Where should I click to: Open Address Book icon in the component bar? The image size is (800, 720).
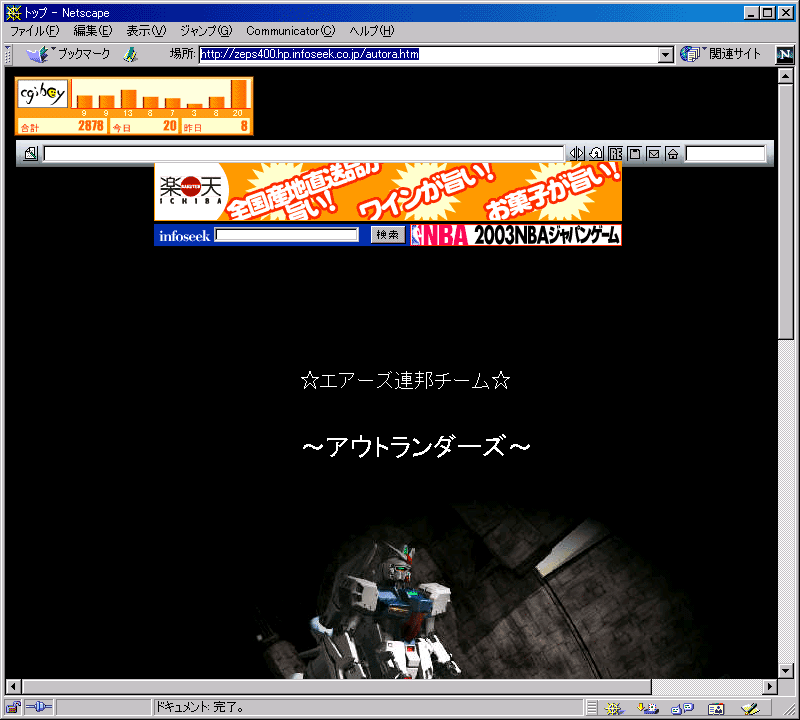point(716,708)
